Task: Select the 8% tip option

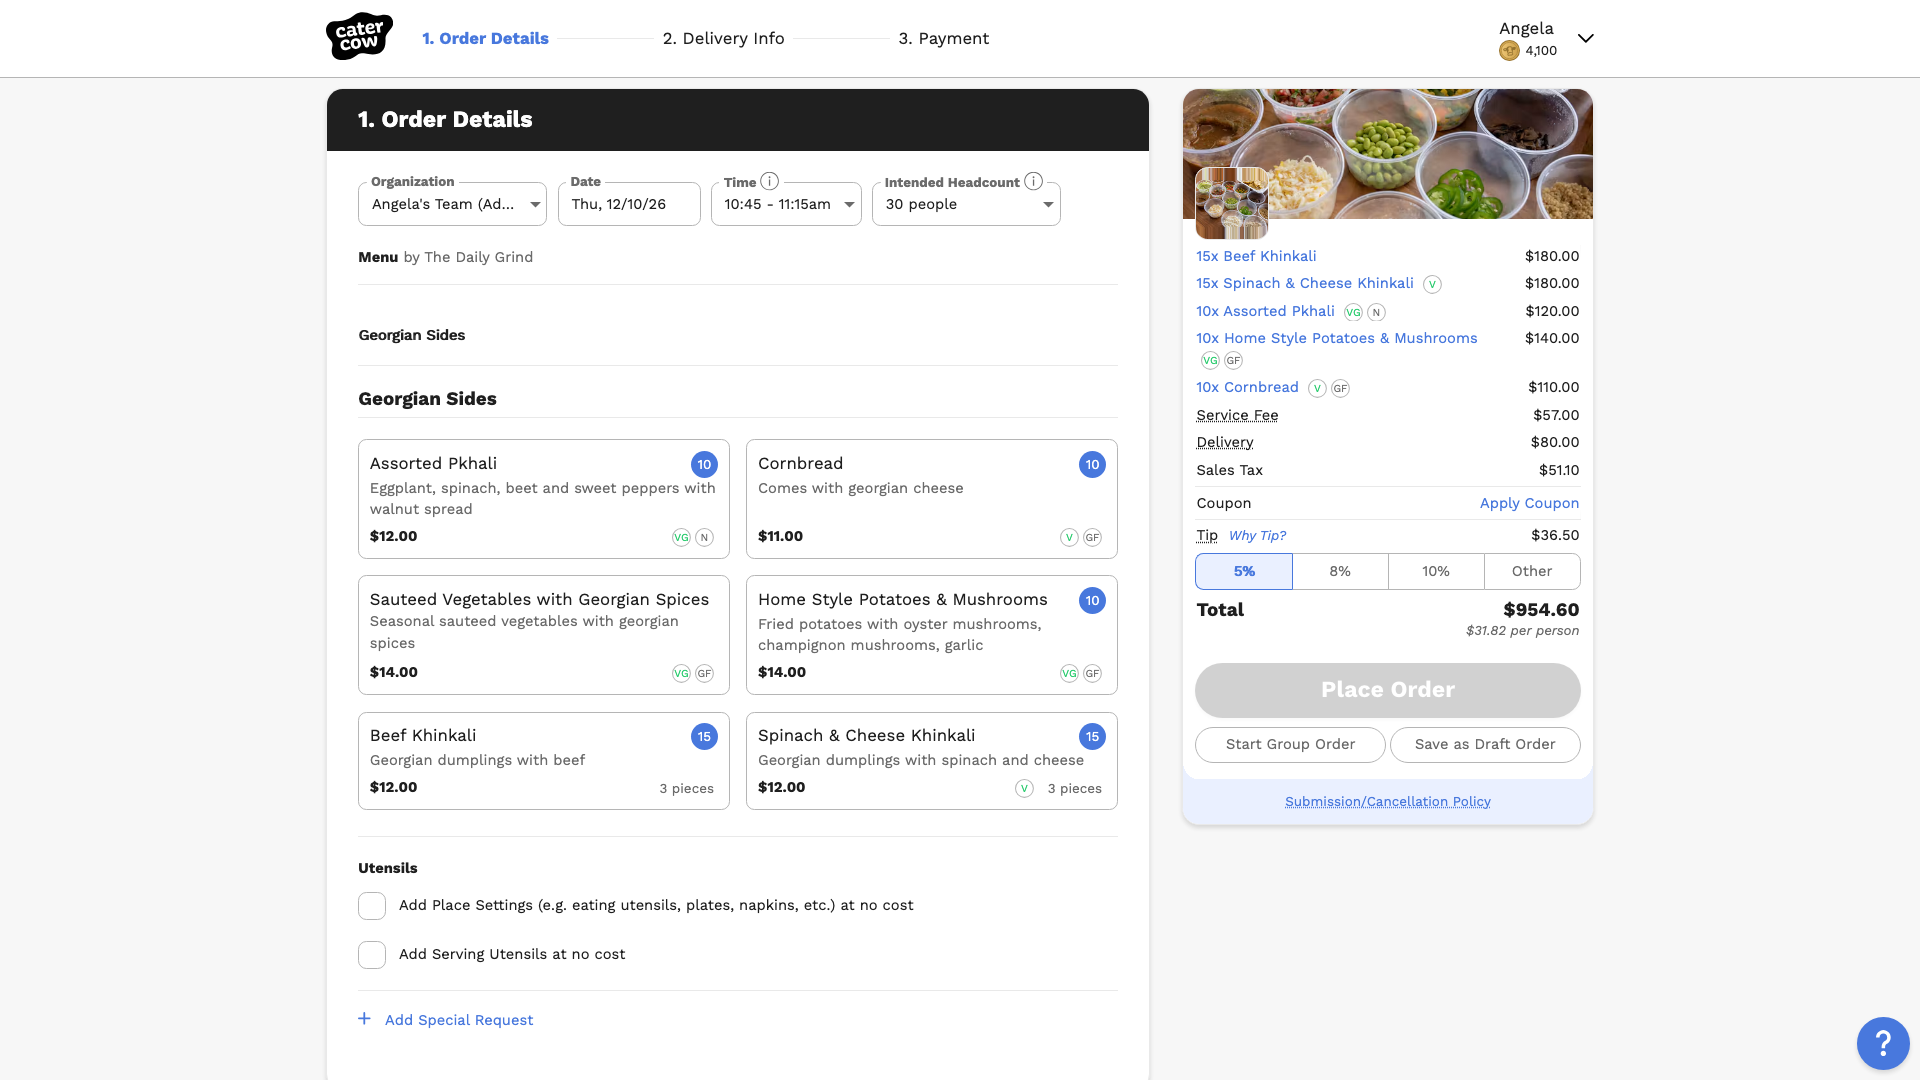Action: [1340, 571]
